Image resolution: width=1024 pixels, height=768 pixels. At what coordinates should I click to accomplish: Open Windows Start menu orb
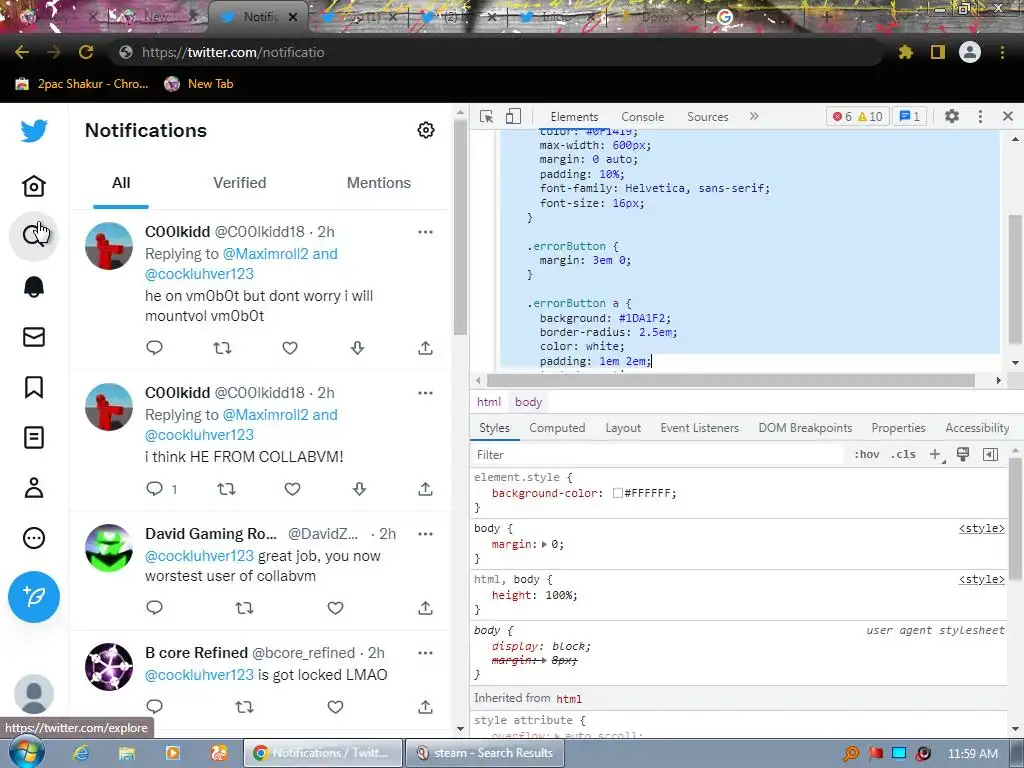[x=27, y=752]
